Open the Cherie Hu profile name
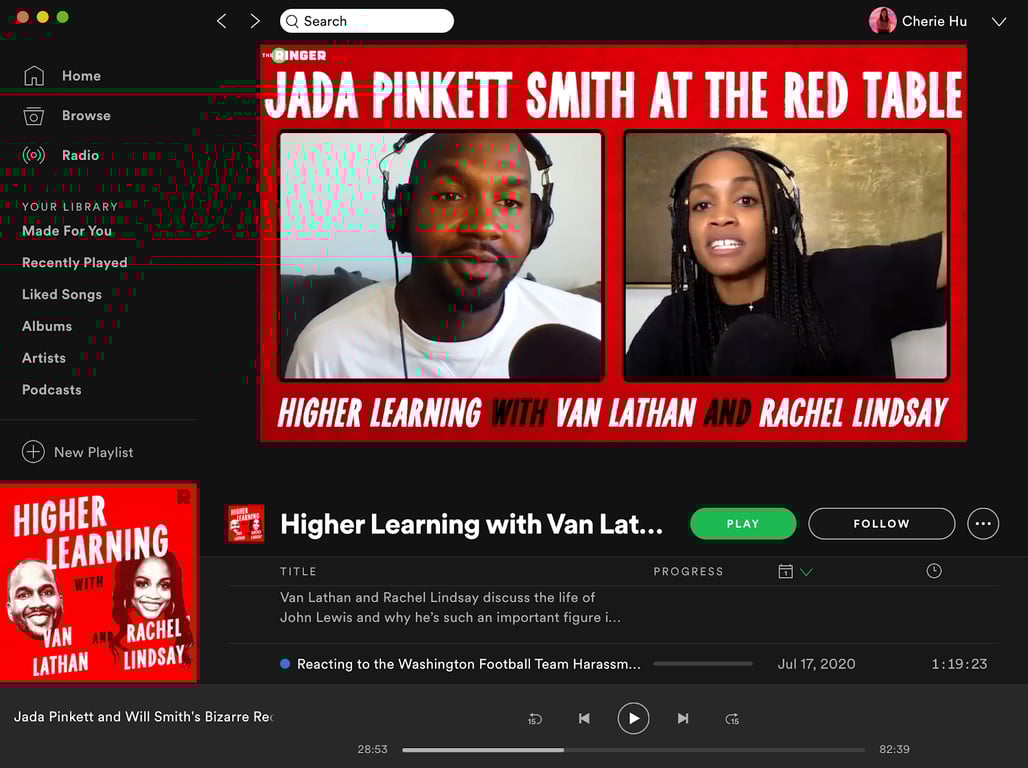 pyautogui.click(x=934, y=21)
